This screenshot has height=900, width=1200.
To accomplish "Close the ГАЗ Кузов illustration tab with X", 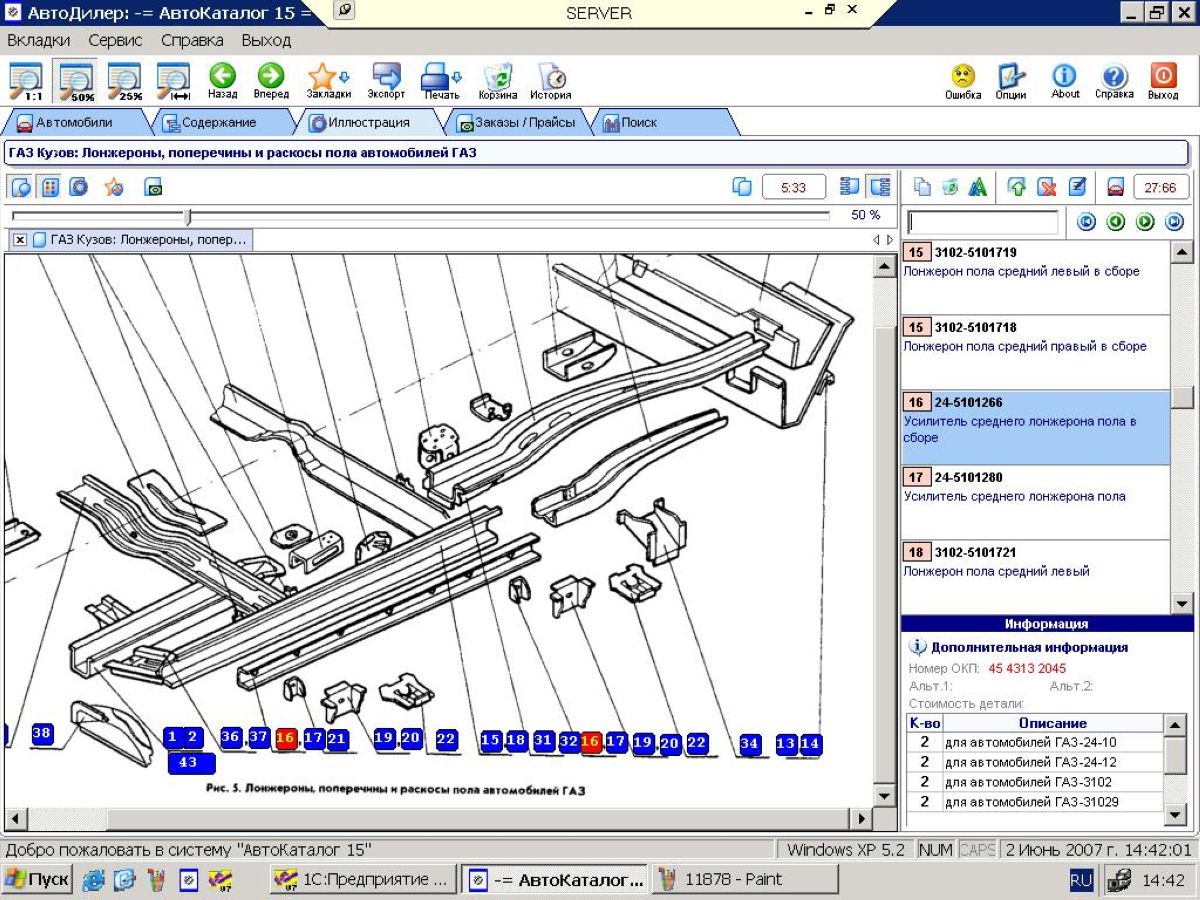I will (20, 240).
